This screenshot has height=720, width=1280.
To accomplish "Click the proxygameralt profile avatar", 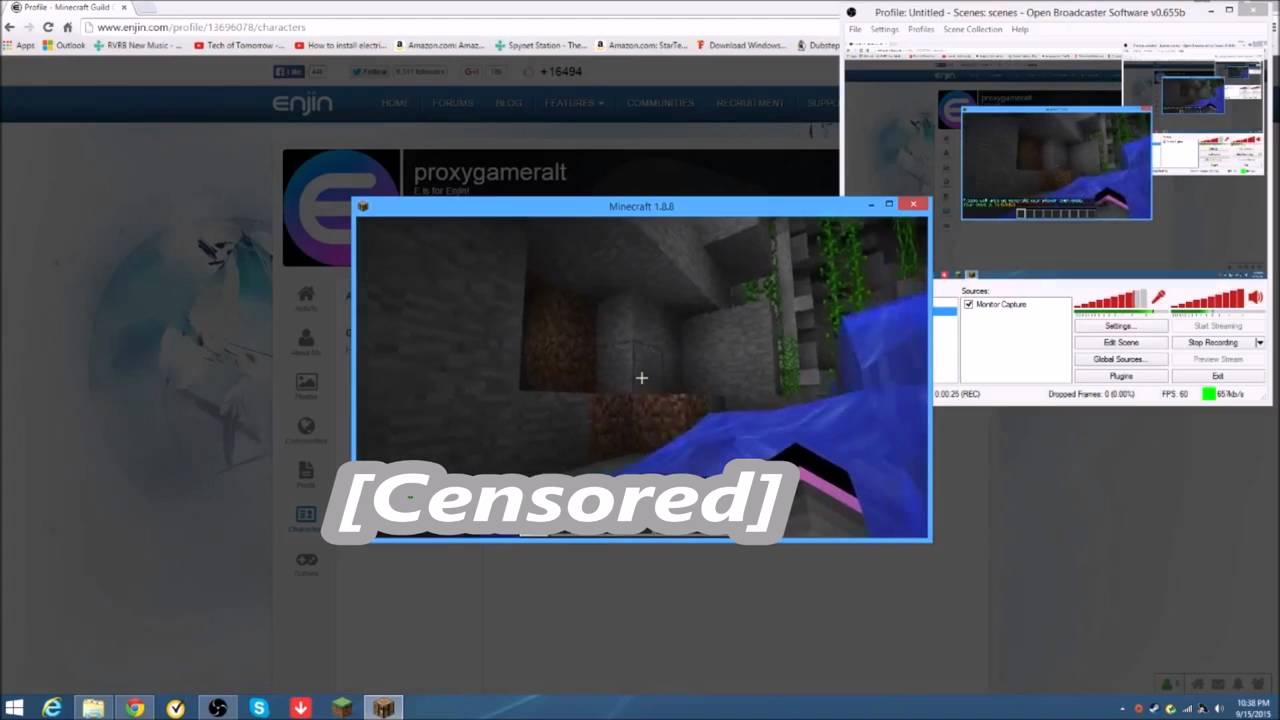I will [340, 207].
